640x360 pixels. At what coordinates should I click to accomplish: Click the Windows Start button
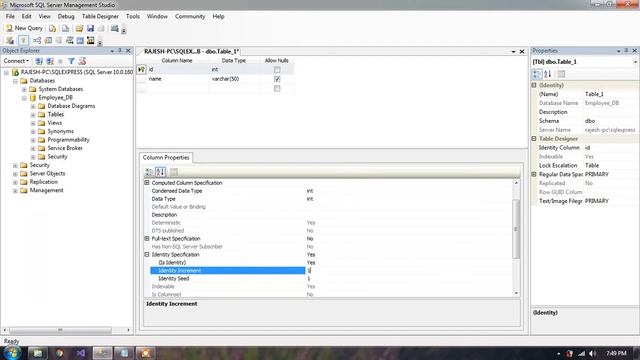(x=12, y=353)
